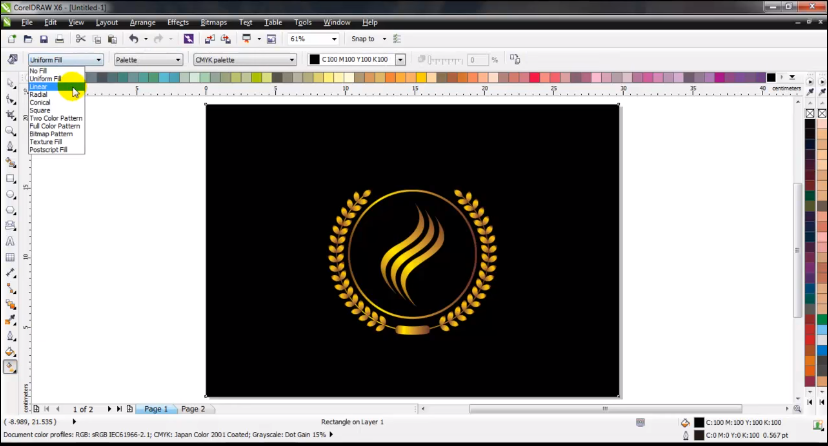The image size is (828, 446).
Task: Choose Two Color Pattern fill type
Action: [56, 118]
